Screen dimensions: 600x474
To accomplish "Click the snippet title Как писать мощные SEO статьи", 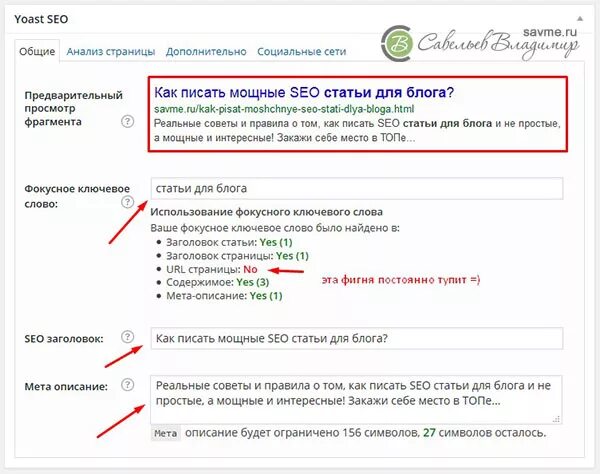I will click(x=304, y=92).
